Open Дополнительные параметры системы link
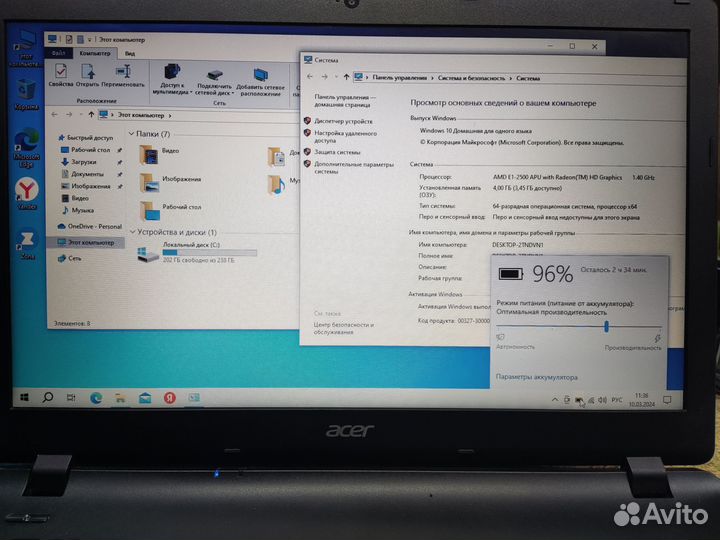 click(354, 168)
